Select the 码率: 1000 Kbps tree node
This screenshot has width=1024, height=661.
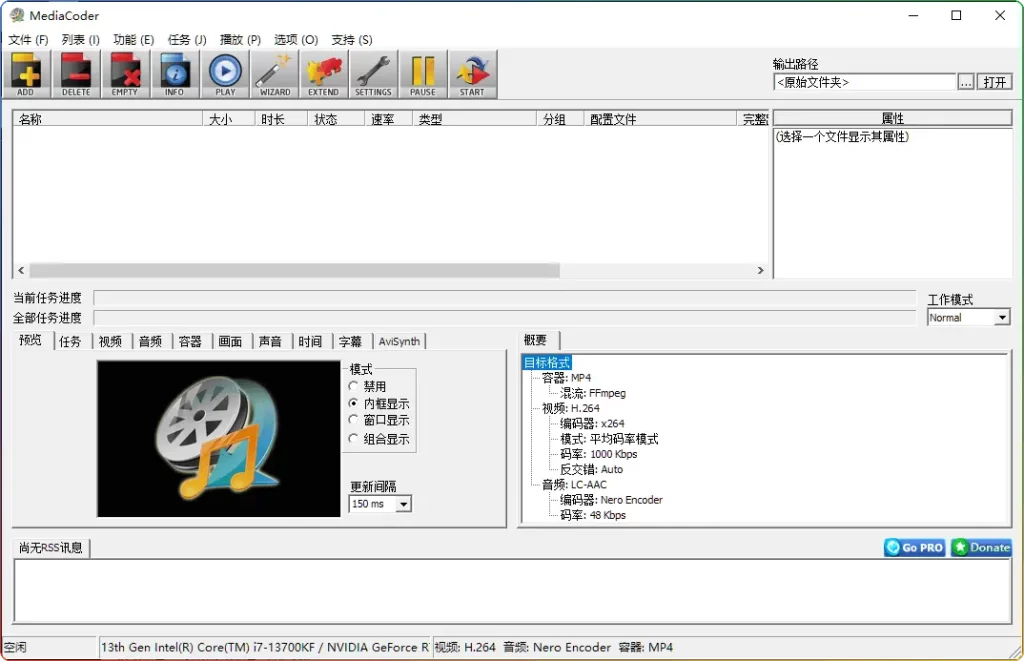[x=598, y=454]
